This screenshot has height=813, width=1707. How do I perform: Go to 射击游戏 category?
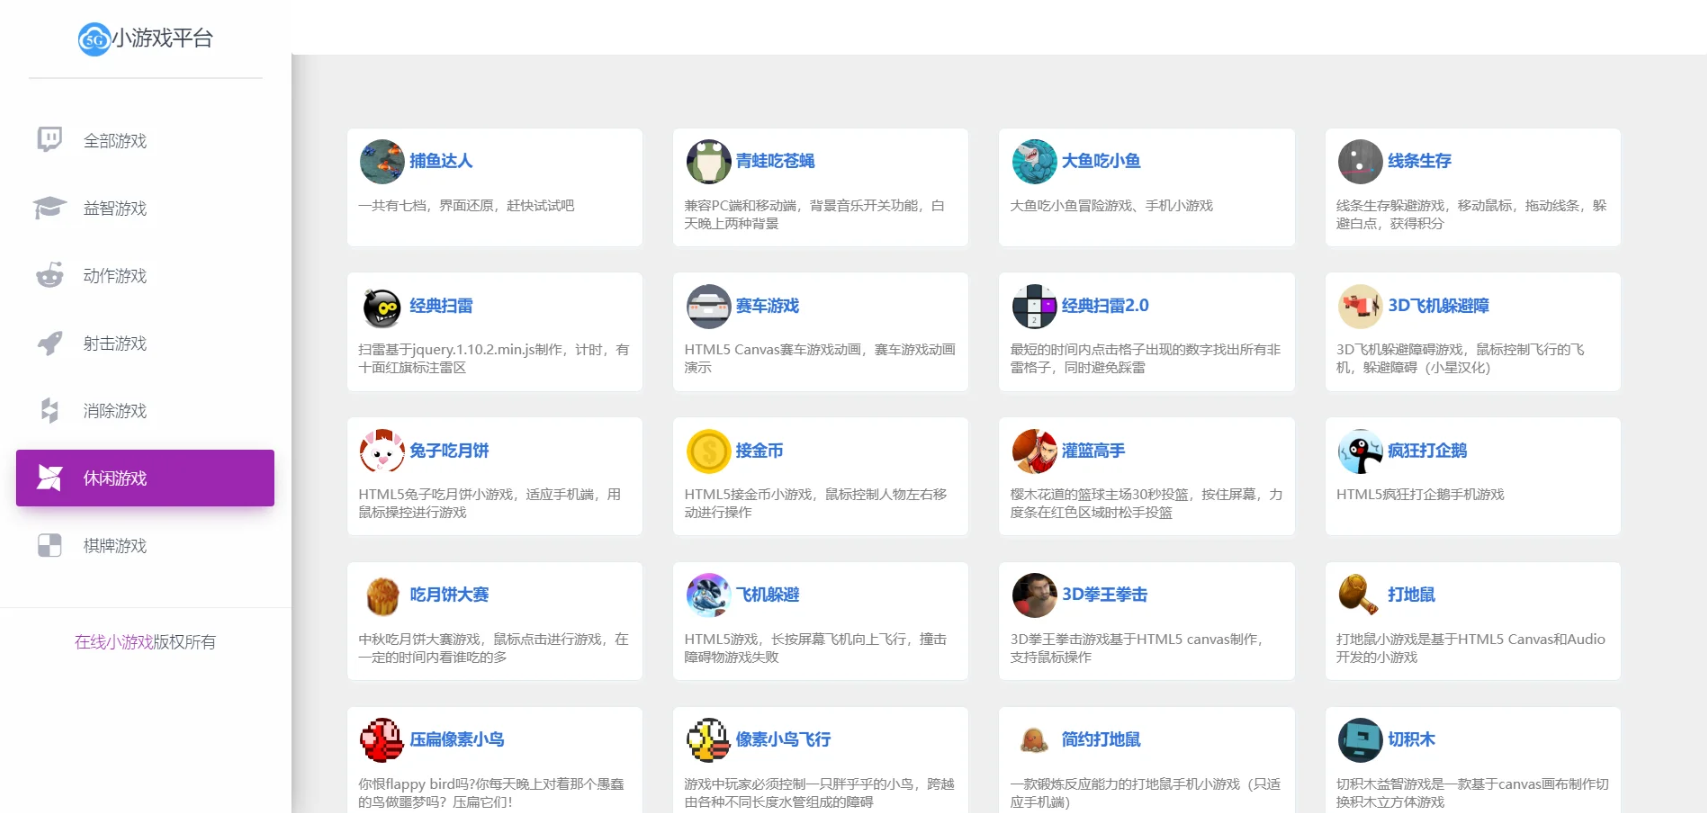(x=115, y=344)
